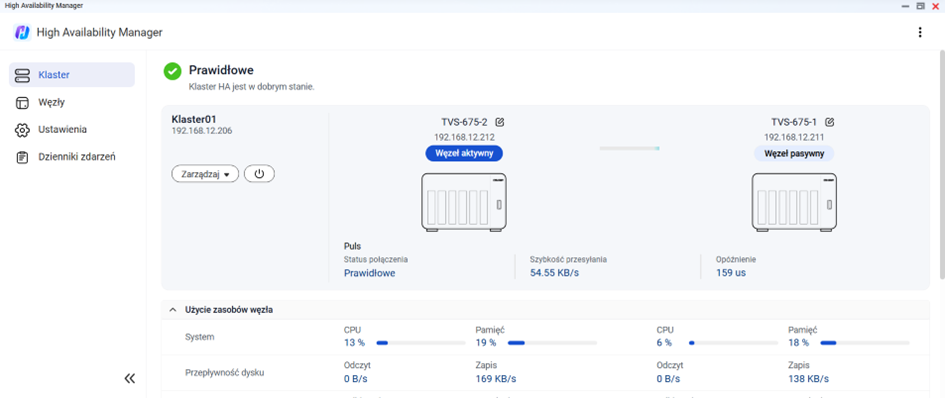
Task: Click the Ustawienia gear icon
Action: [22, 130]
